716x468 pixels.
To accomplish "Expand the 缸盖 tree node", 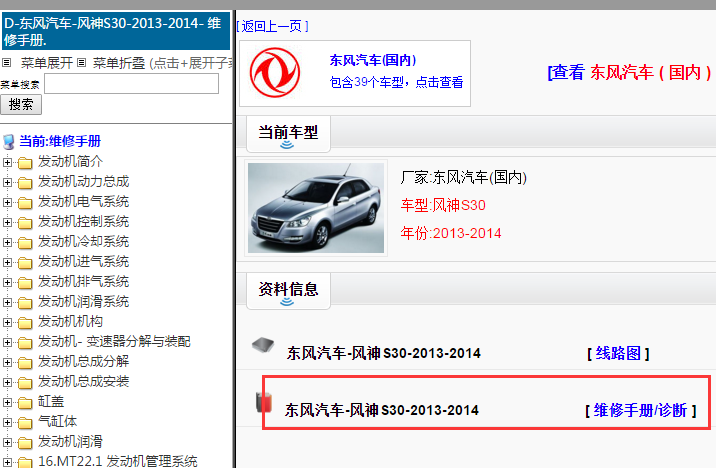I will tap(7, 402).
